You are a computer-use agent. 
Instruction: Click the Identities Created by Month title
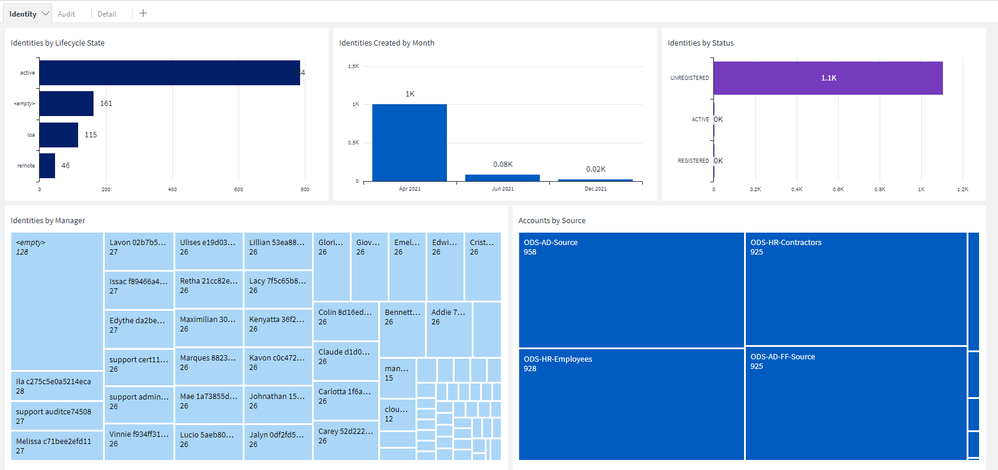[387, 43]
